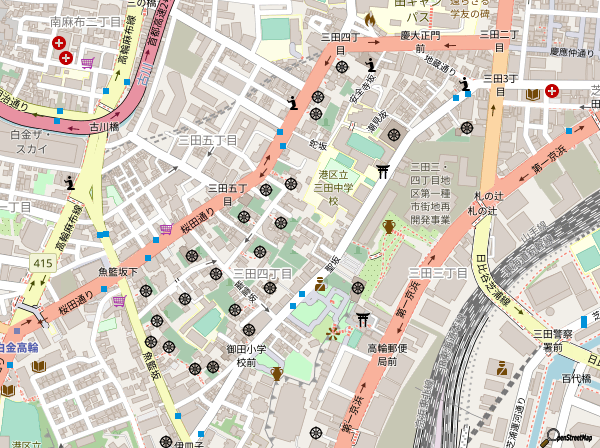Select the monument urn icon by 御田小学校前
Viewport: 600px width, 448px height.
pos(276,375)
